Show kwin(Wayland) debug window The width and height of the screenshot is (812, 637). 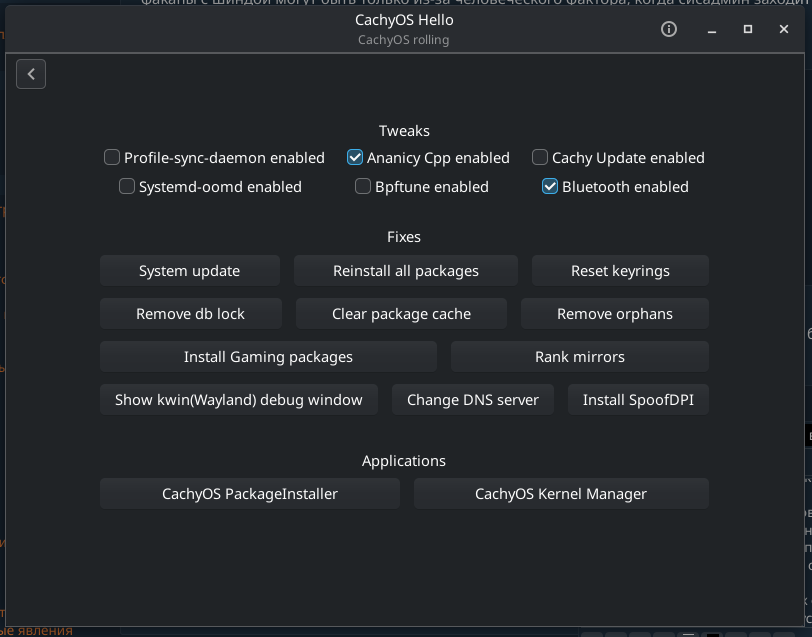(238, 399)
